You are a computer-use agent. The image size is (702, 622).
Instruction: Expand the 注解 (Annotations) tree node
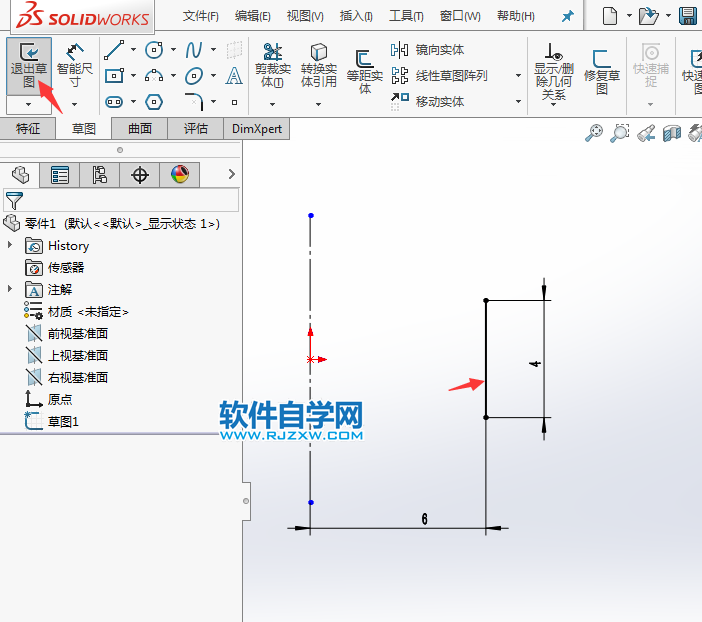click(x=10, y=288)
